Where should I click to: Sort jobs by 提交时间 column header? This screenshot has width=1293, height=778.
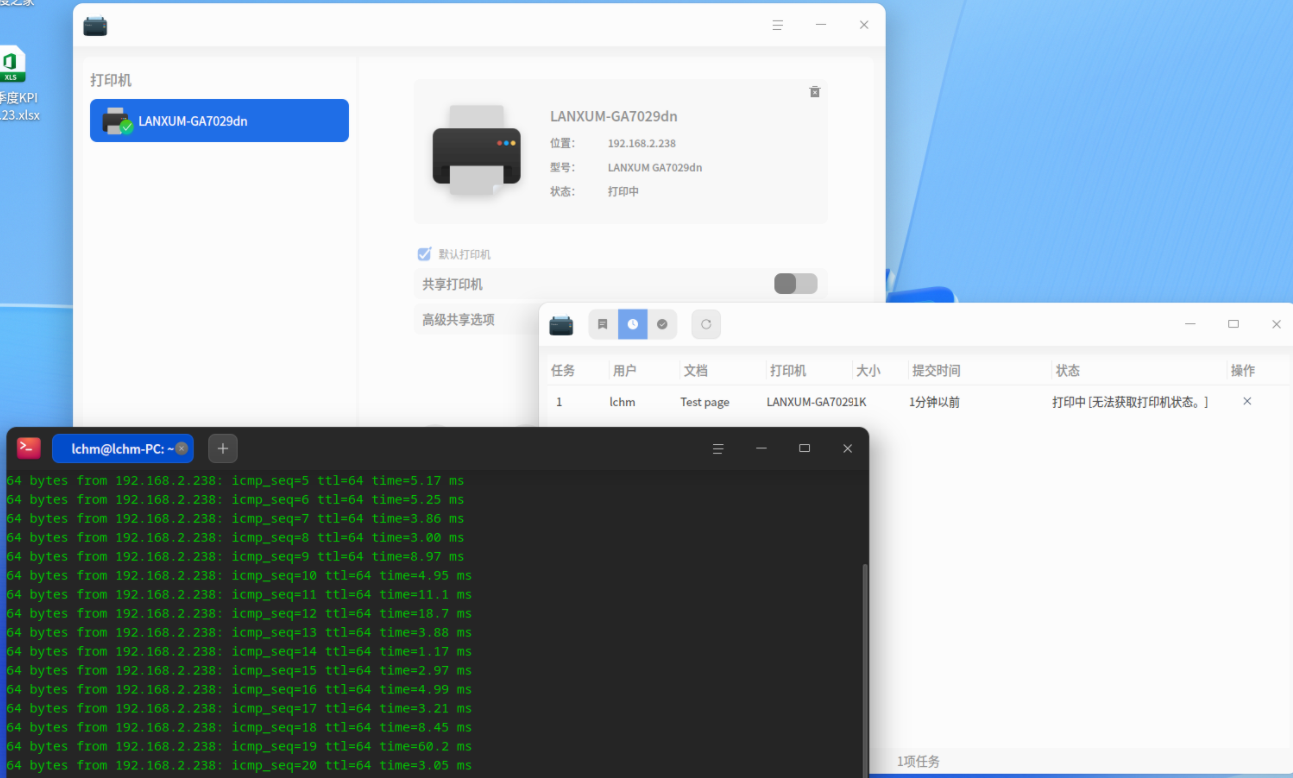click(936, 370)
